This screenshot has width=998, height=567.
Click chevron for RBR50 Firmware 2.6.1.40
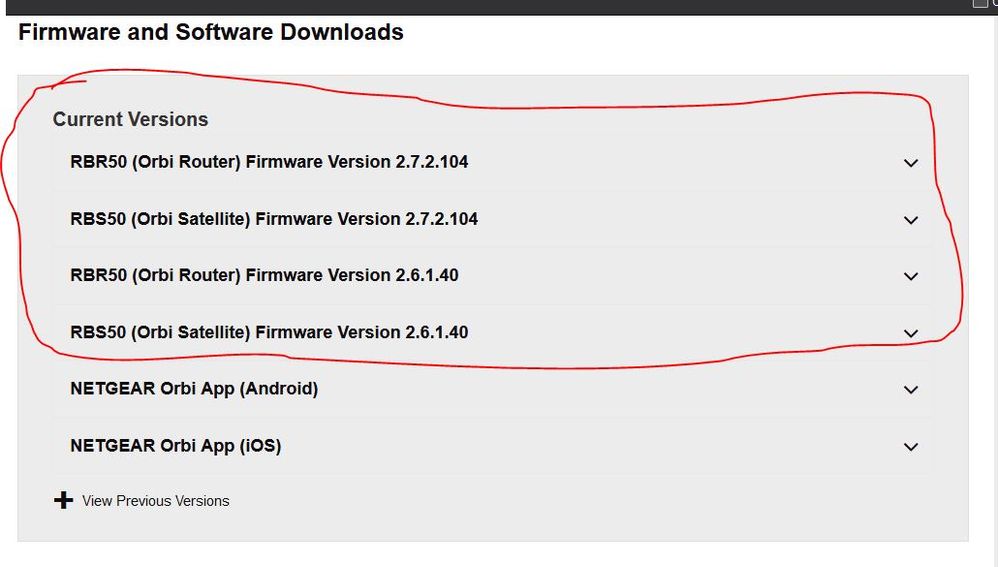pos(910,276)
